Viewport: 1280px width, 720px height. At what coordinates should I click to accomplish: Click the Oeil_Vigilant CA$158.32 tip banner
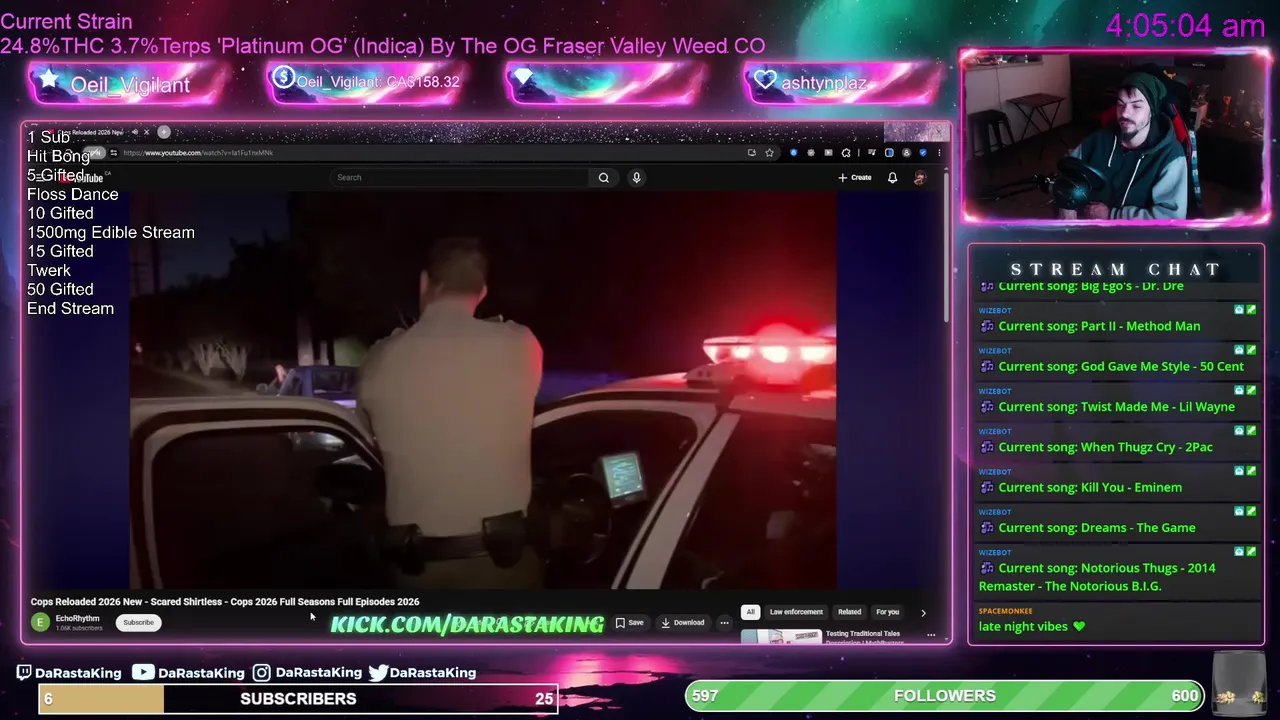[366, 83]
